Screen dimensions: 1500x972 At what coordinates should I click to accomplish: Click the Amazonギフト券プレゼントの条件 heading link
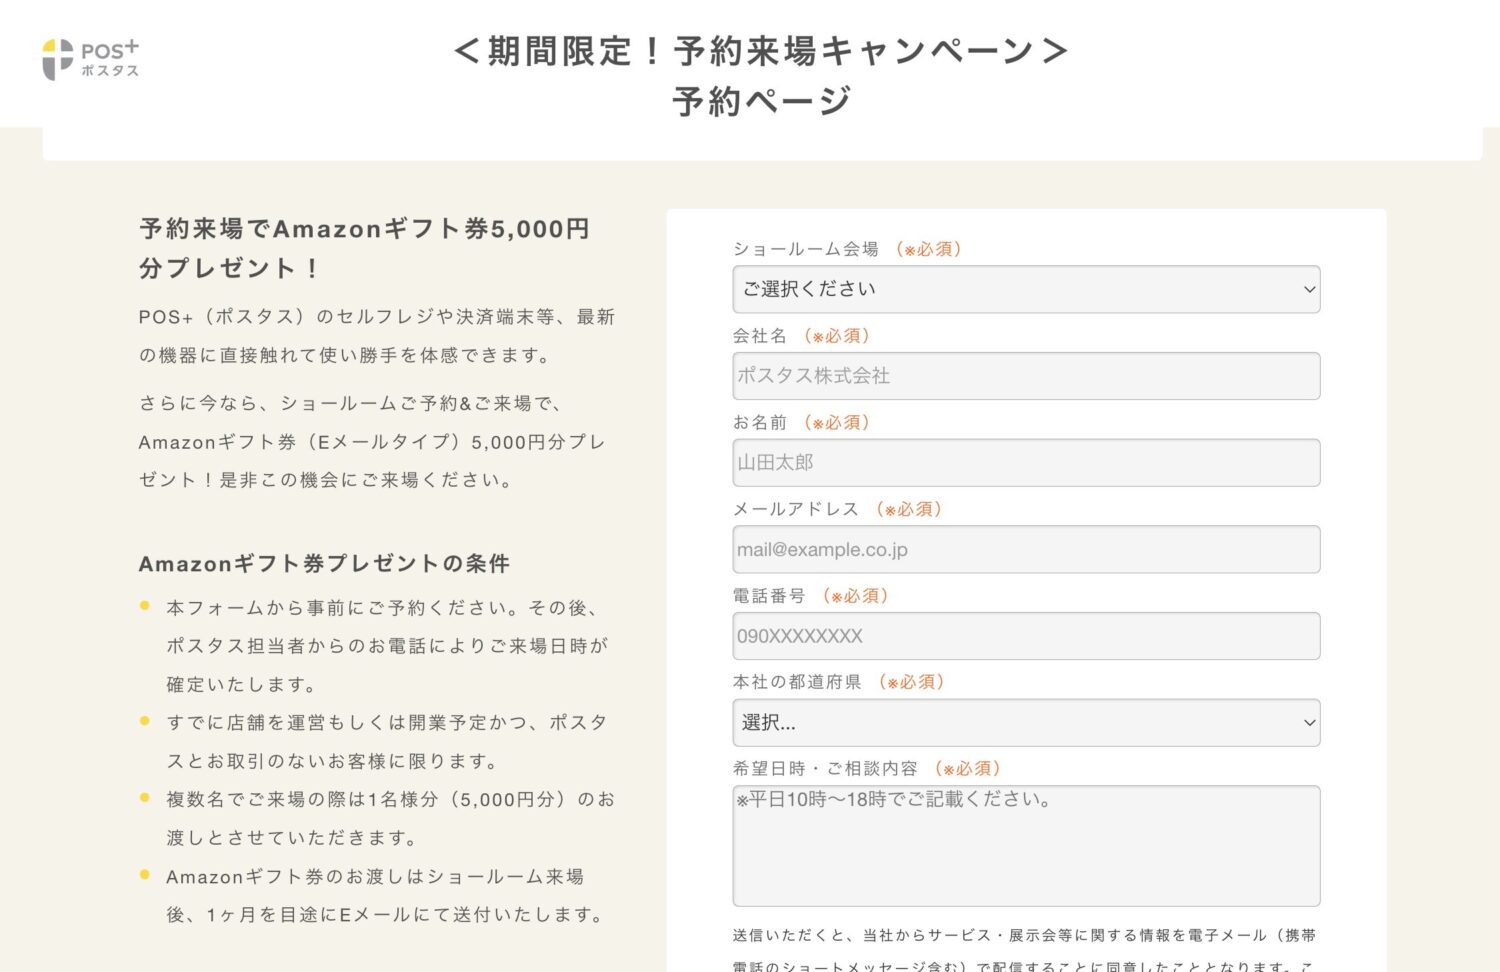pyautogui.click(x=323, y=563)
